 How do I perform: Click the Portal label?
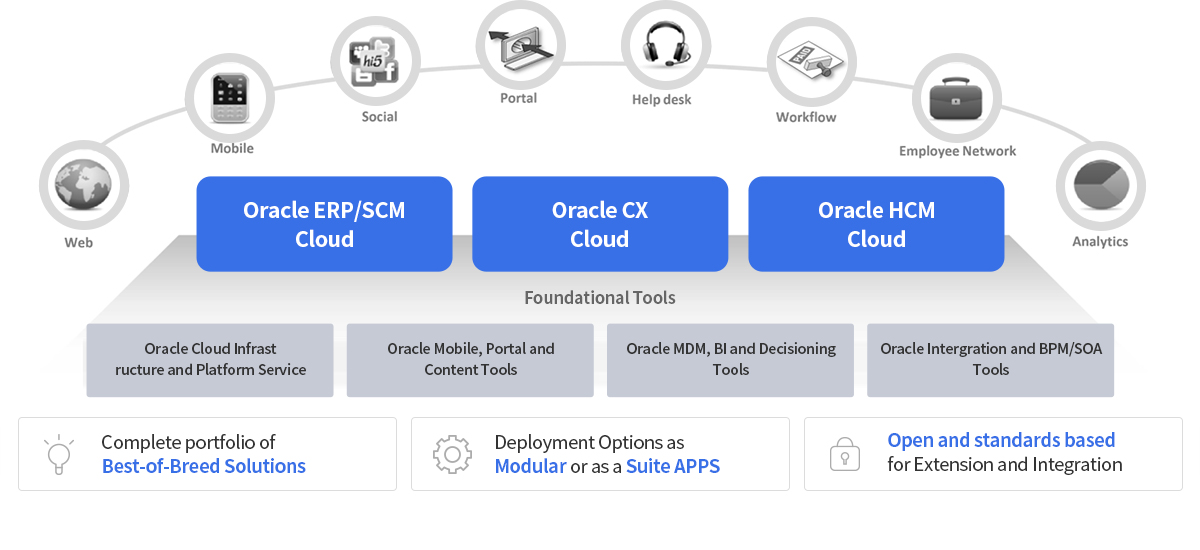pyautogui.click(x=519, y=98)
